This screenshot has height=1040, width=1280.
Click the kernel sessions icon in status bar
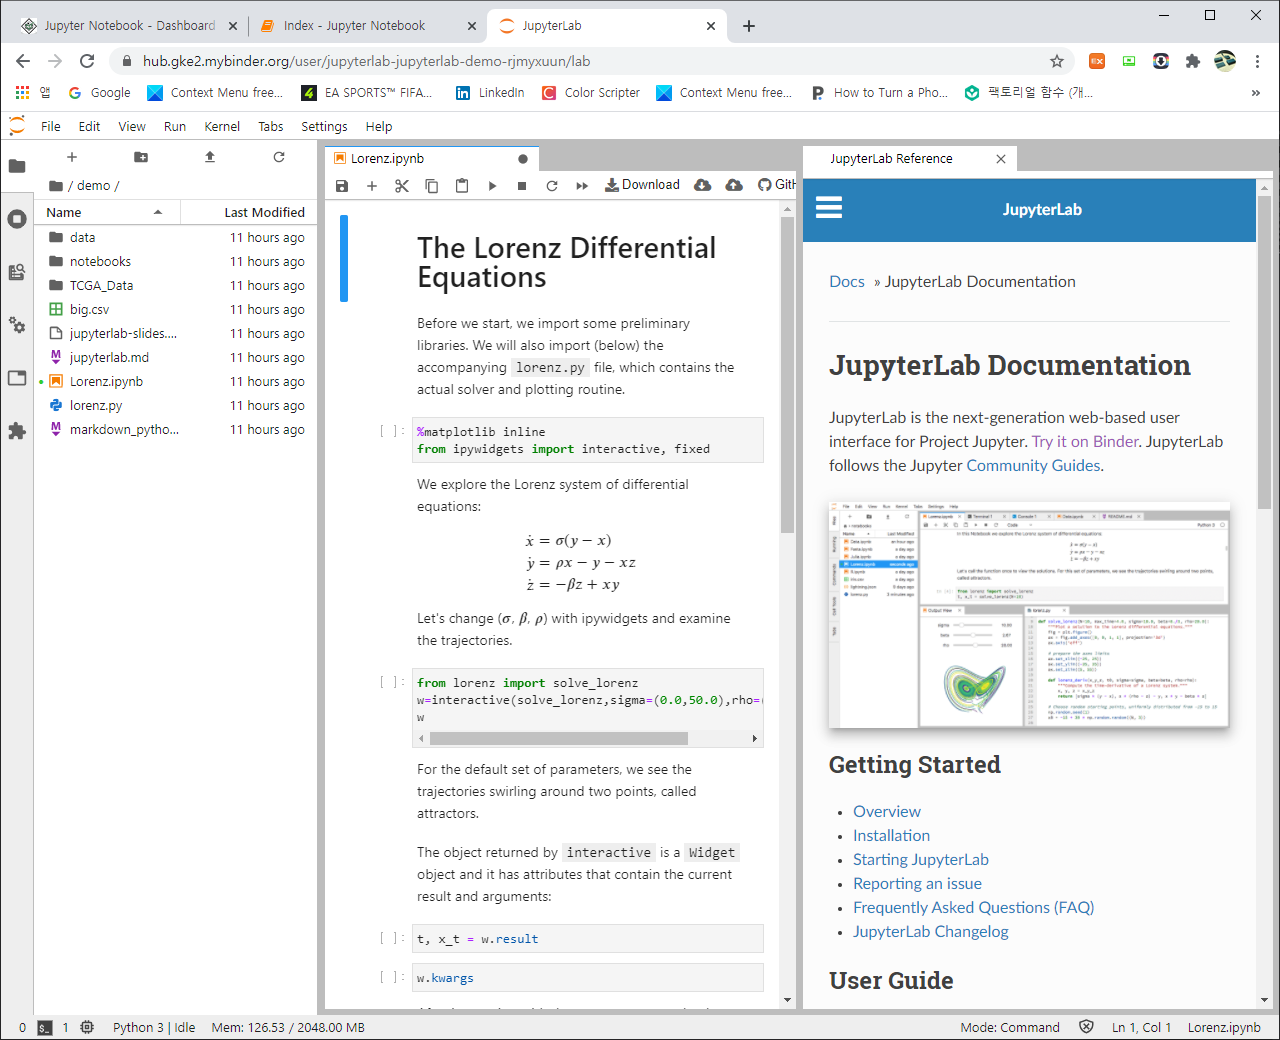87,1027
